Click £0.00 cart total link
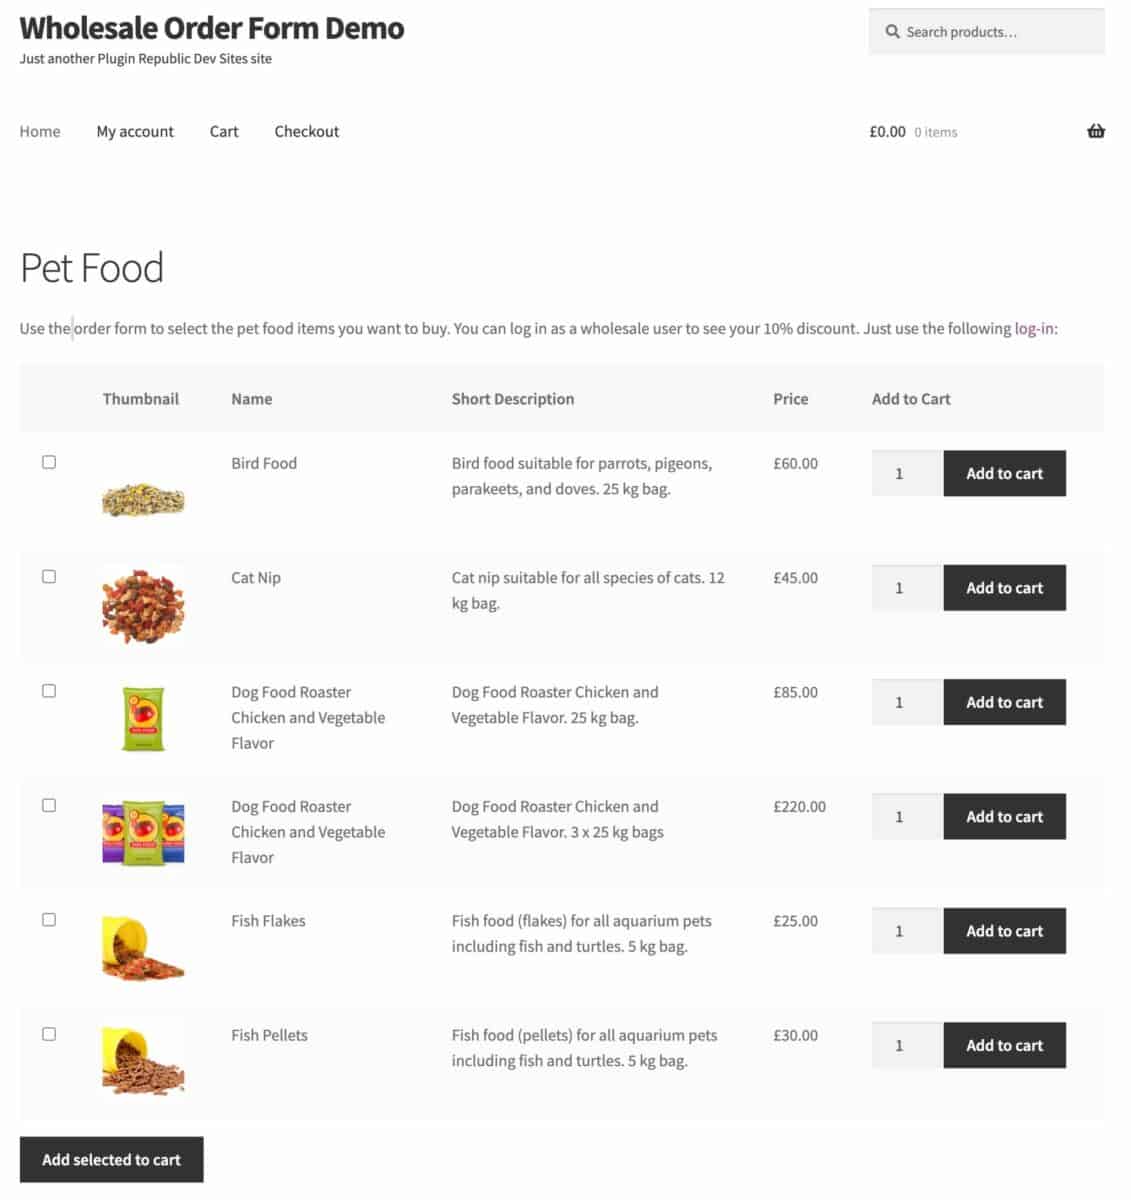The image size is (1131, 1200). (x=887, y=131)
